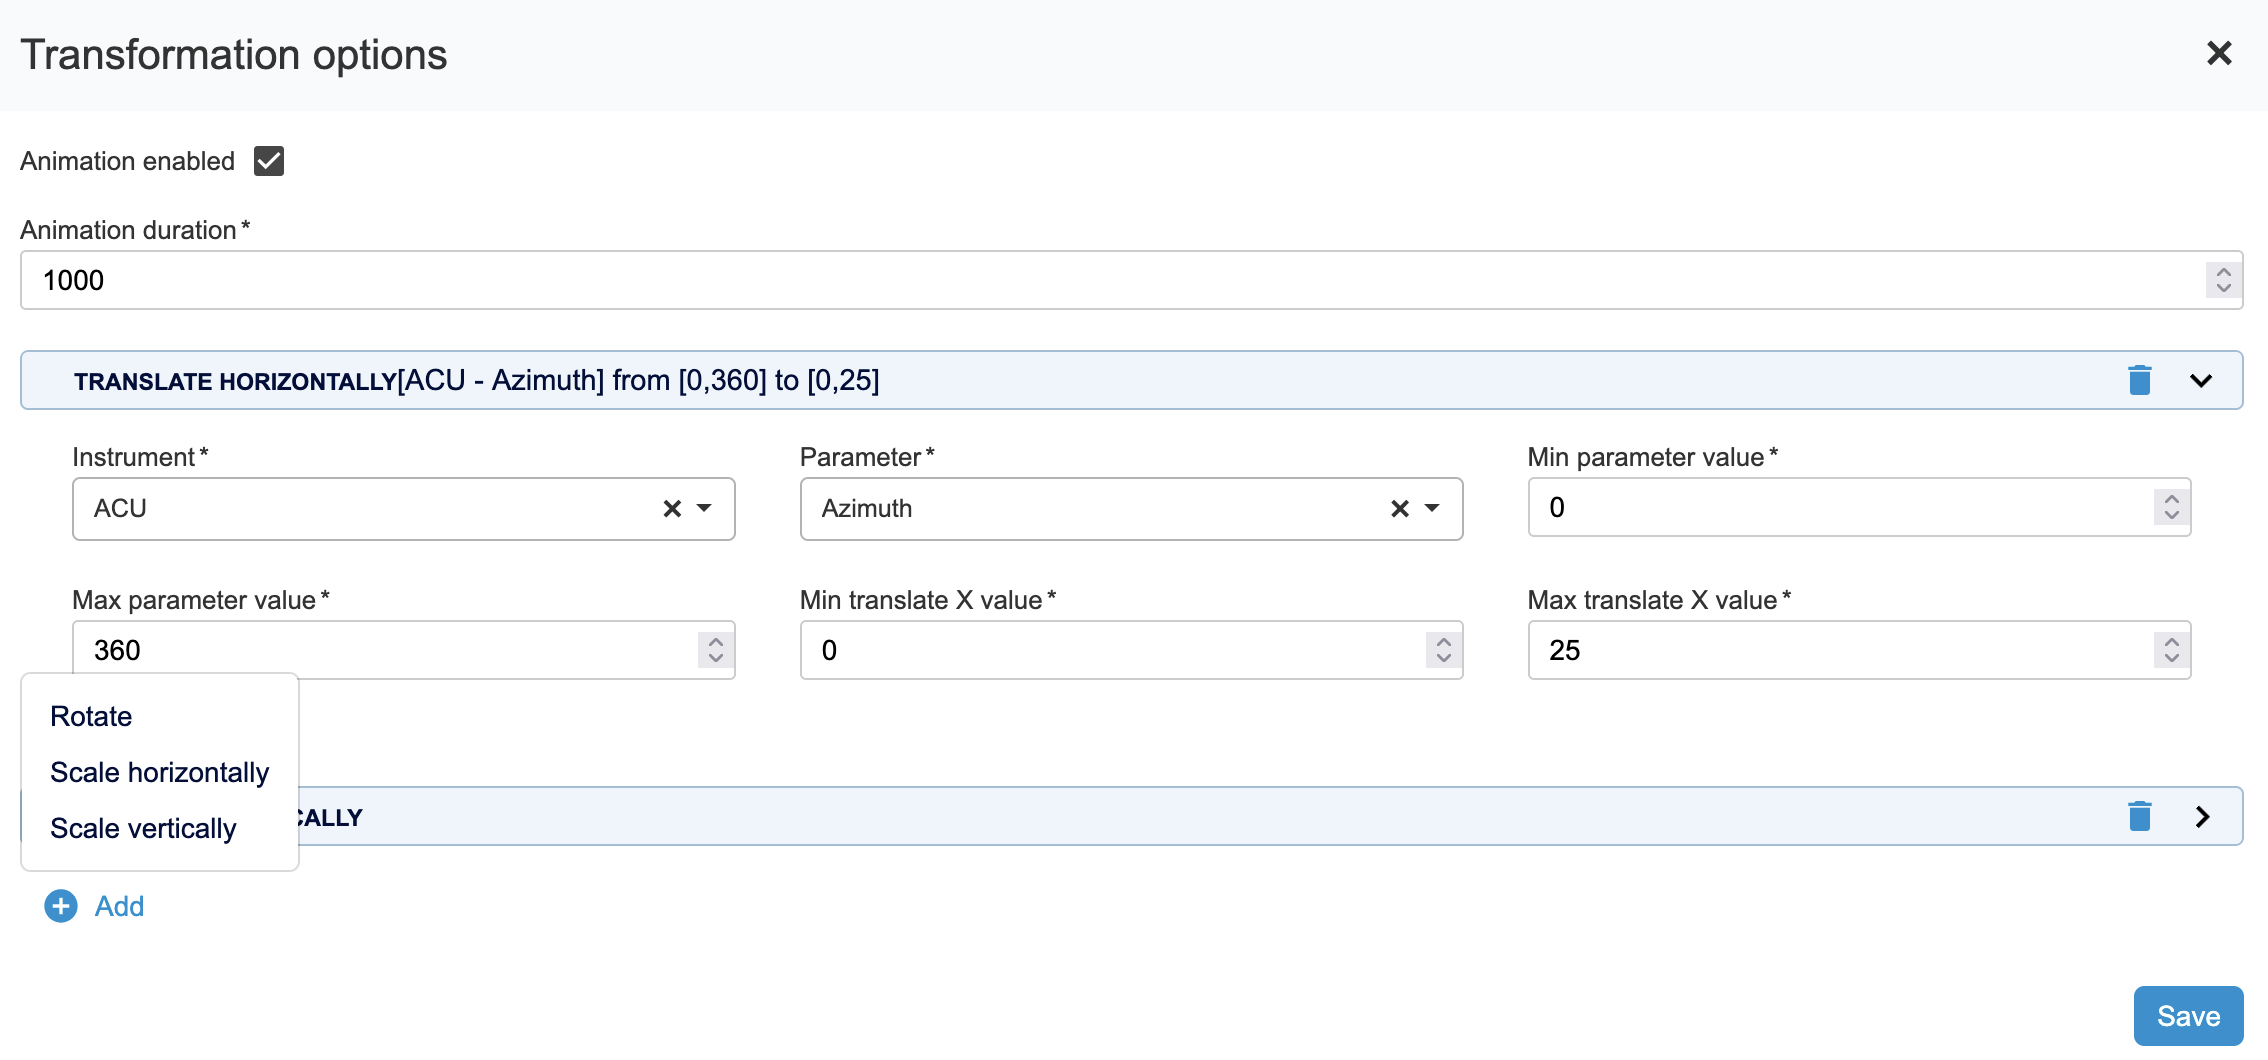This screenshot has width=2268, height=1060.
Task: Close the Transformation options dialog
Action: (2219, 54)
